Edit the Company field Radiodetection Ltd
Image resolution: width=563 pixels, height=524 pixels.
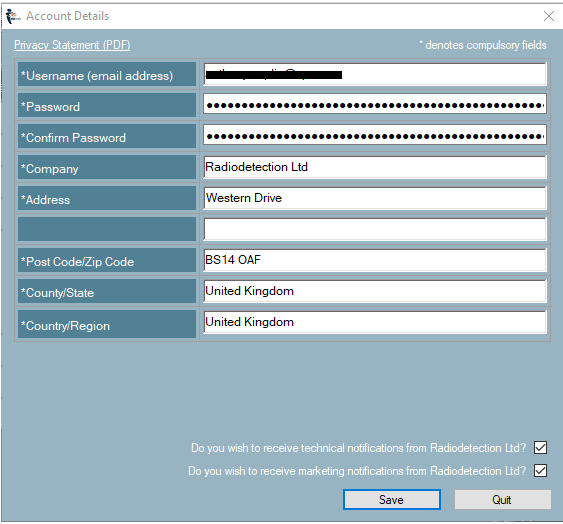(375, 167)
